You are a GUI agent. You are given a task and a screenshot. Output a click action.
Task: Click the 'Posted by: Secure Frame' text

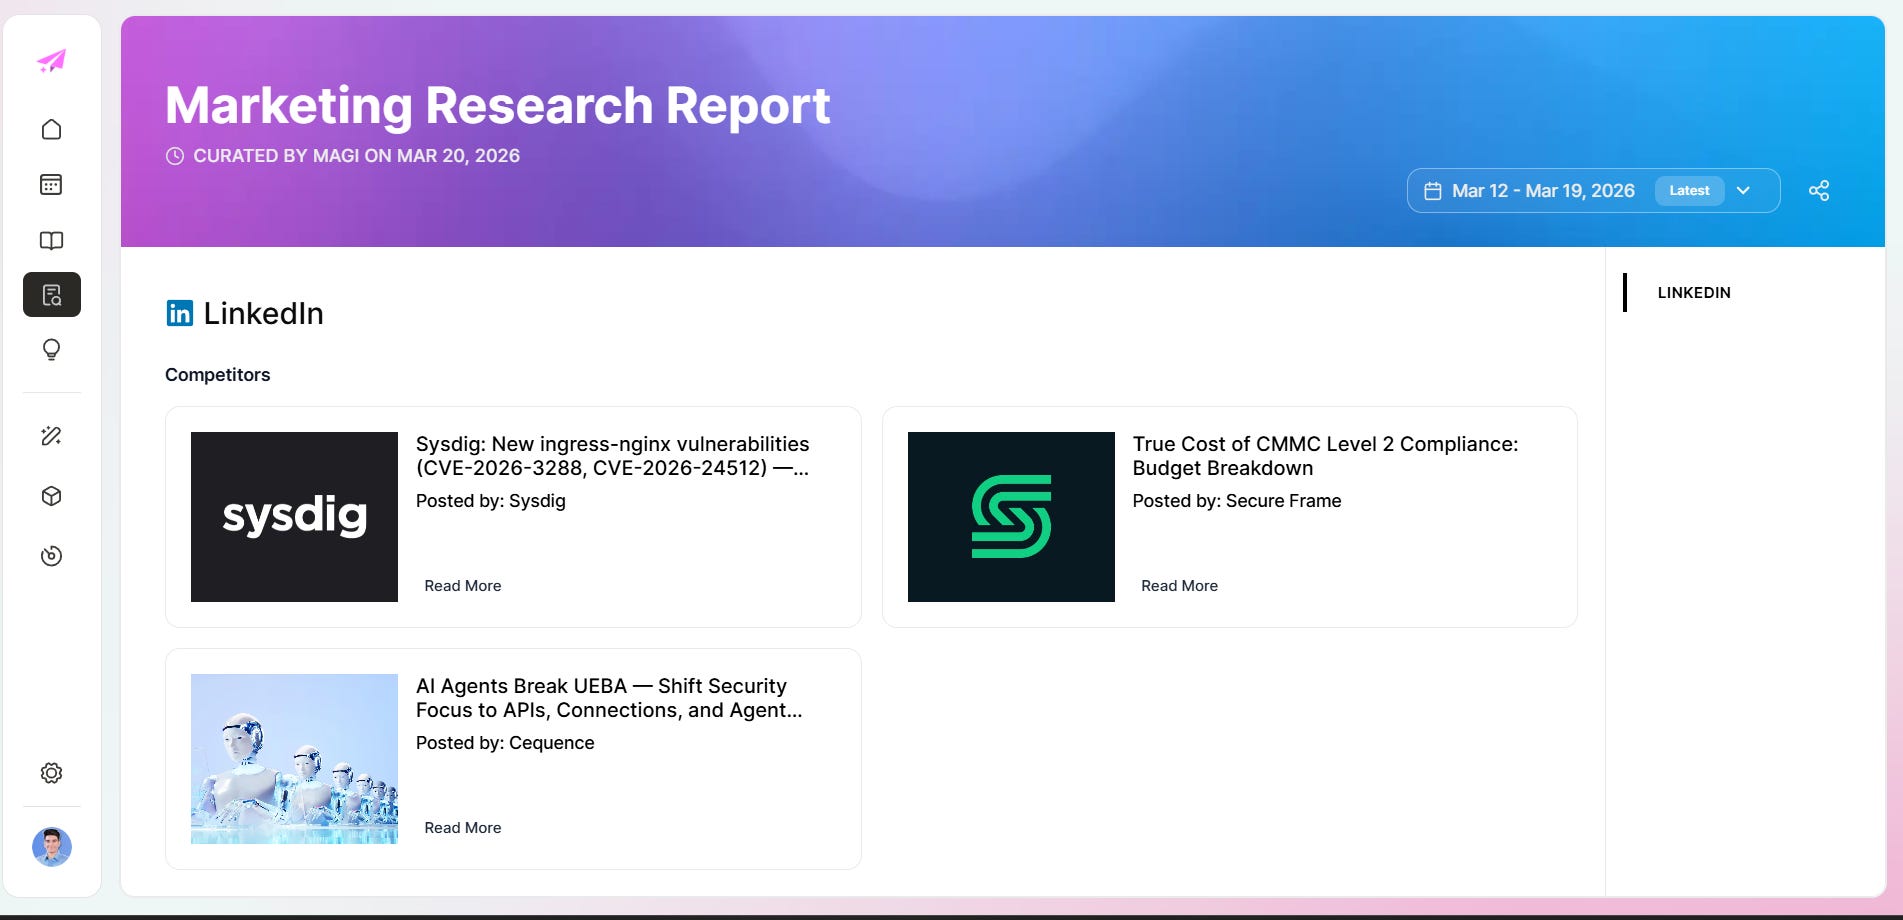tap(1237, 501)
